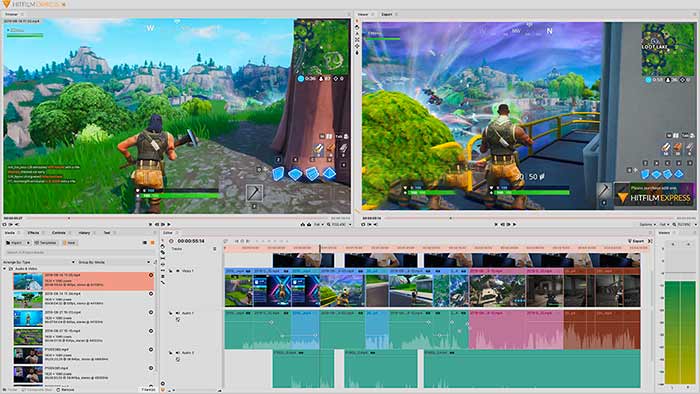The image size is (700, 394).
Task: Select the Slice tool in Editor toolbar
Action: [163, 253]
